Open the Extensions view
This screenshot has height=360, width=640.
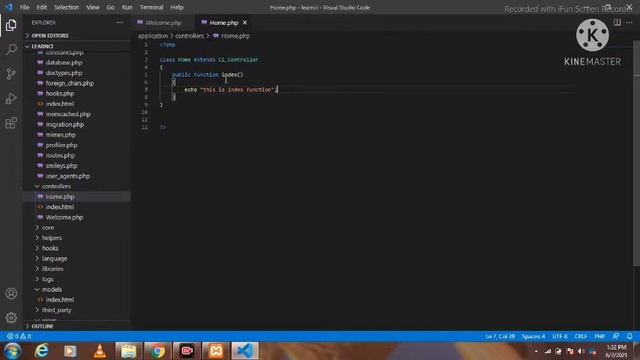pyautogui.click(x=11, y=122)
